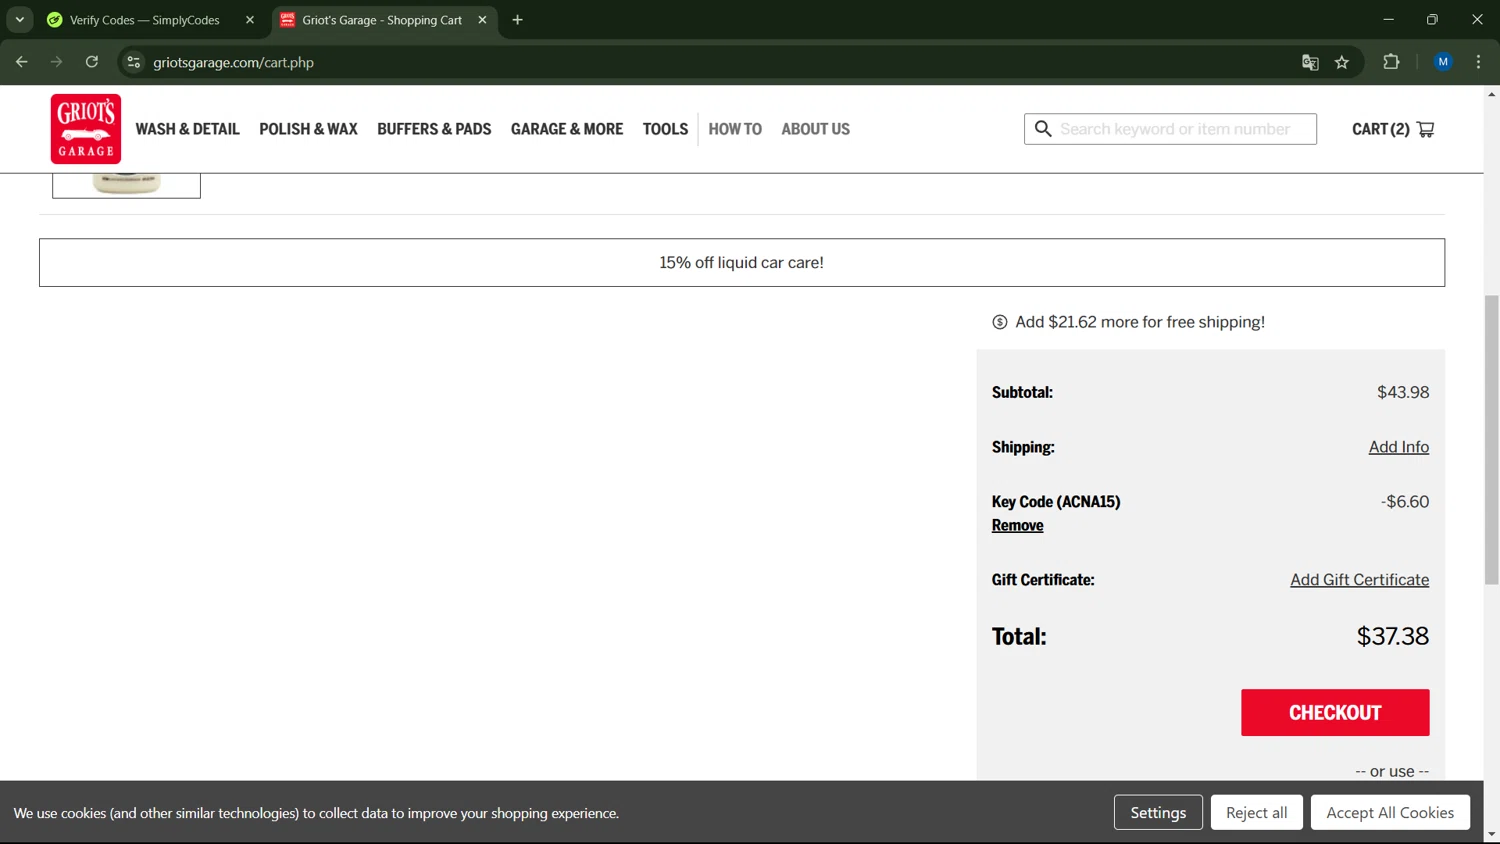Open the Buffers & Pads menu
The height and width of the screenshot is (844, 1500).
[x=434, y=129]
